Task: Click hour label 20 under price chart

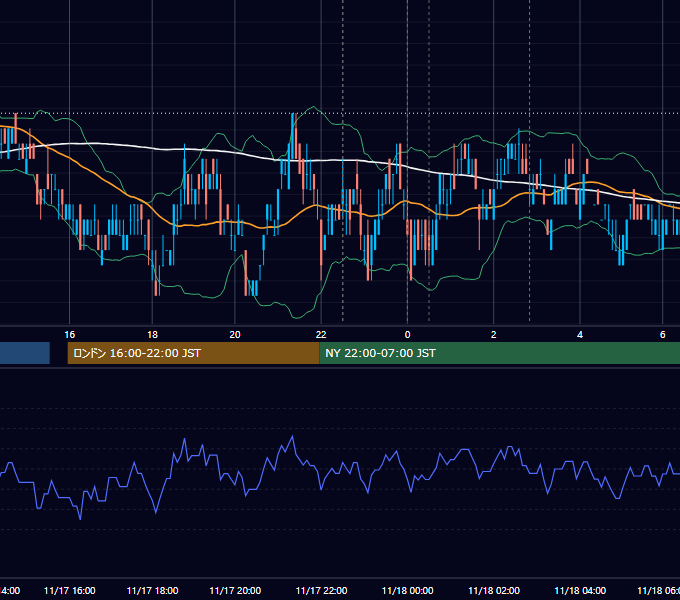Action: point(235,335)
